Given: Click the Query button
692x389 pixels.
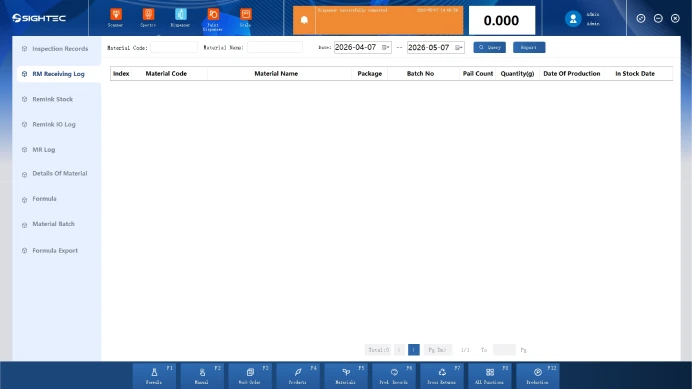Looking at the screenshot, I should [489, 47].
